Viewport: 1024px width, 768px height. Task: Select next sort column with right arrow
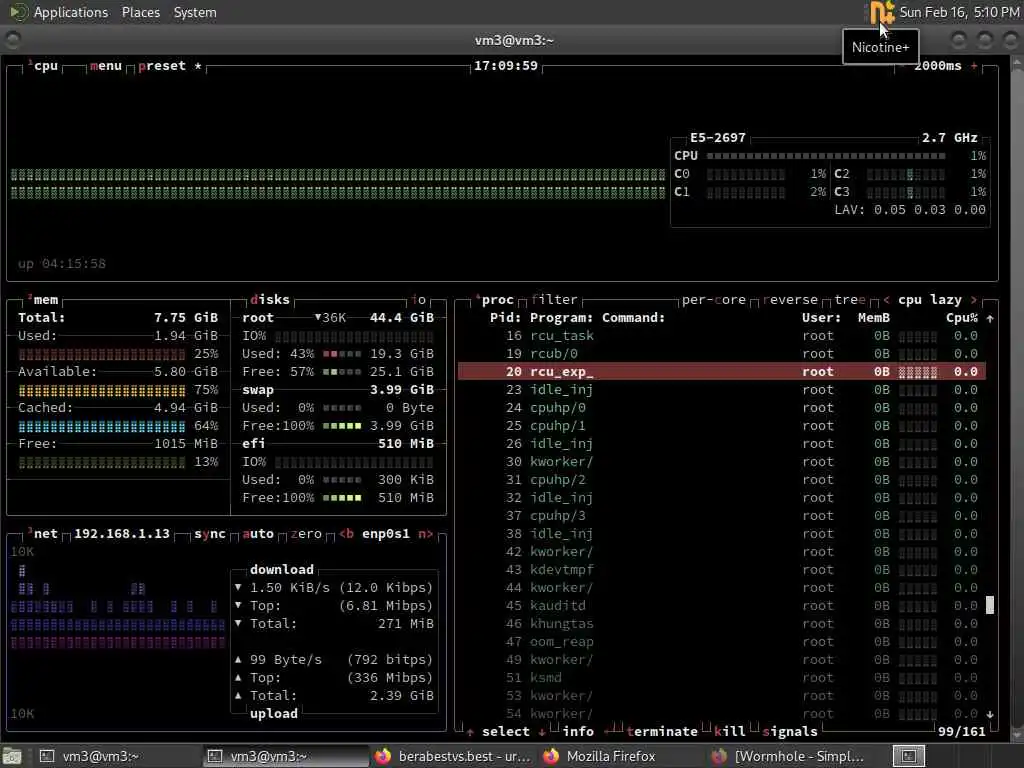click(x=973, y=300)
